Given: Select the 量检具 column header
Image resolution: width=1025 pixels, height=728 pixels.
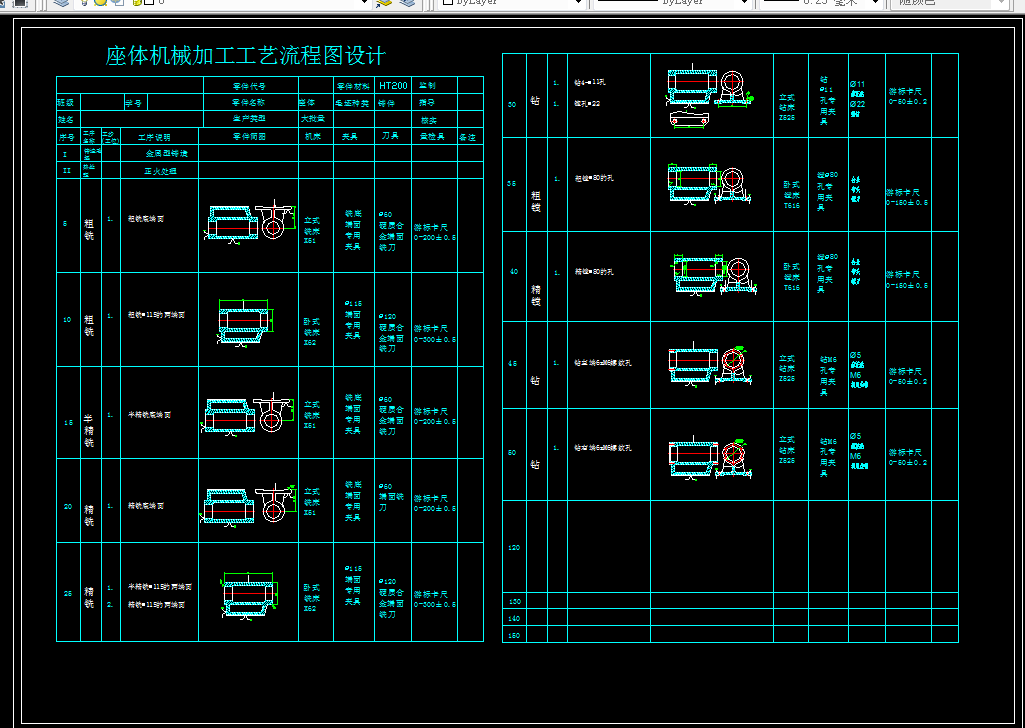Looking at the screenshot, I should tap(432, 137).
